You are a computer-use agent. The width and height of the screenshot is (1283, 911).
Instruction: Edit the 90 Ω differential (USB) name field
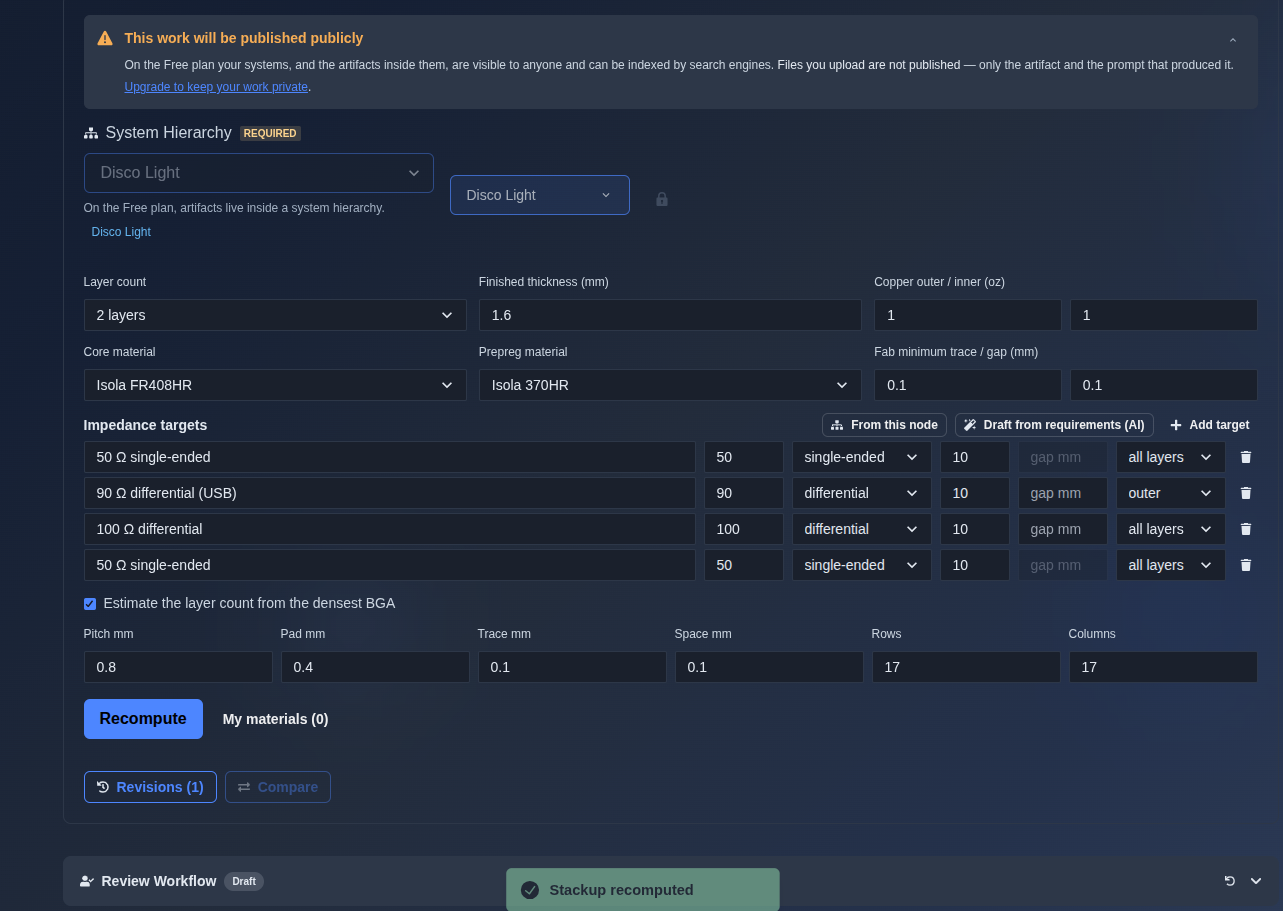pos(390,493)
